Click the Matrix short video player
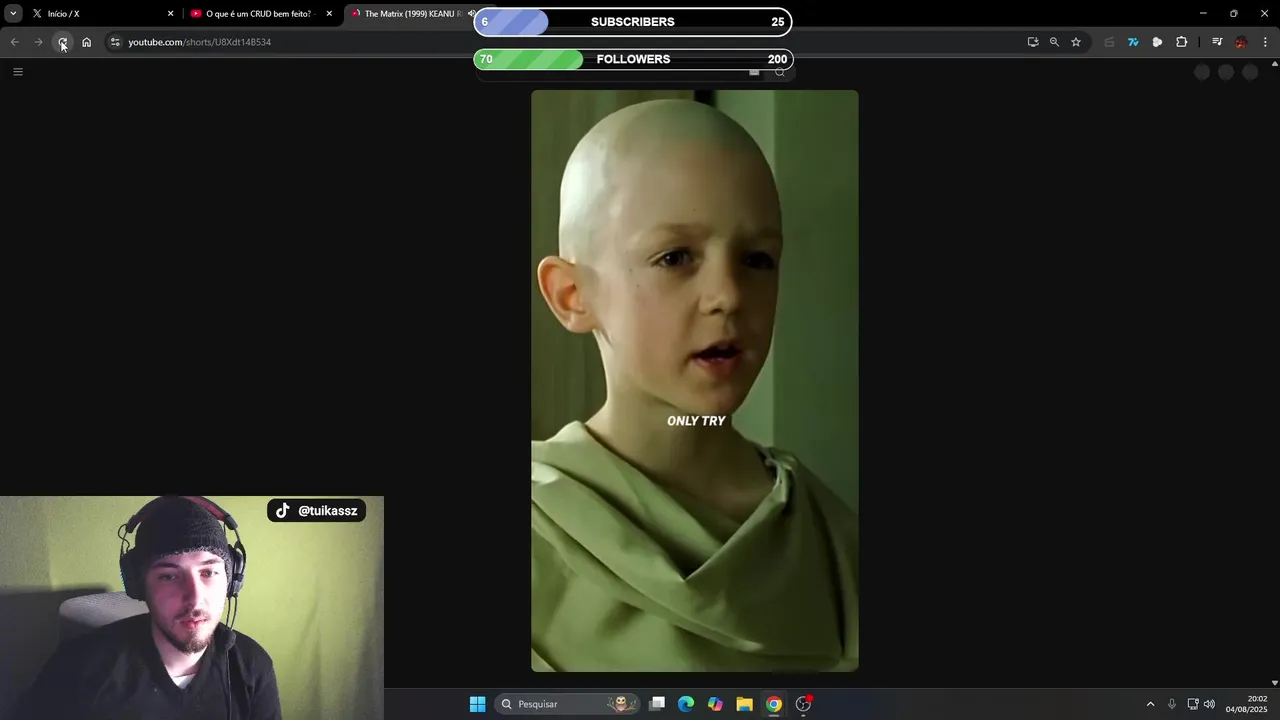This screenshot has width=1280, height=720. 694,381
